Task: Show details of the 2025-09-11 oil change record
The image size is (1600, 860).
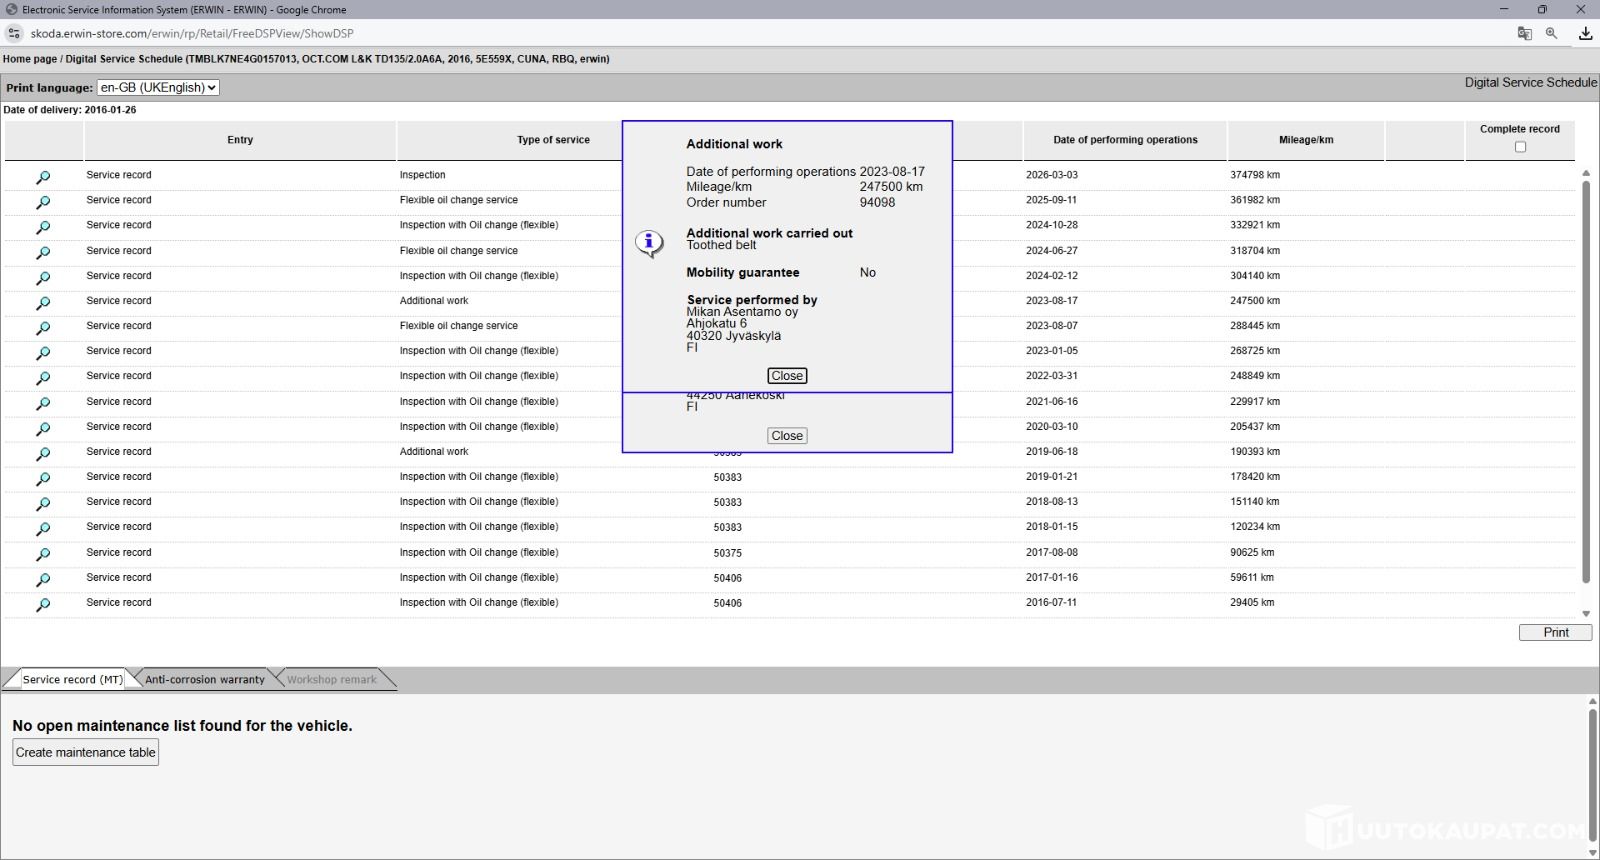Action: coord(43,202)
